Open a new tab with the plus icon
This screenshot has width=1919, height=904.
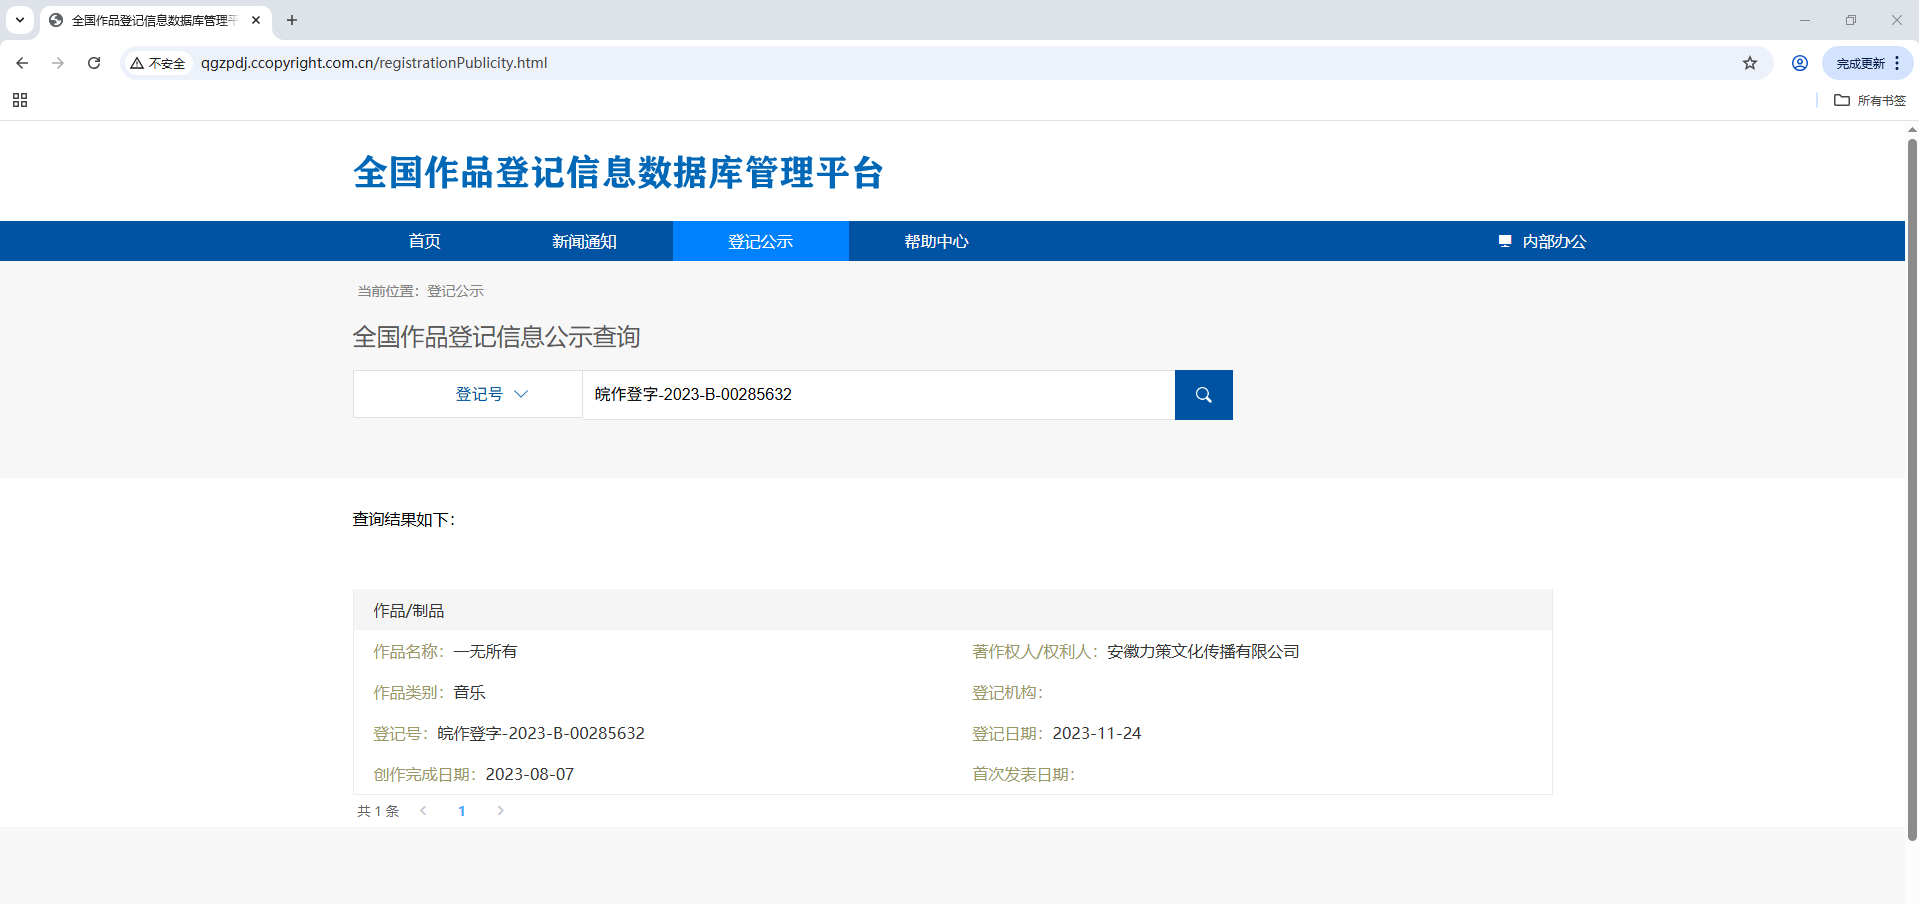pyautogui.click(x=292, y=20)
